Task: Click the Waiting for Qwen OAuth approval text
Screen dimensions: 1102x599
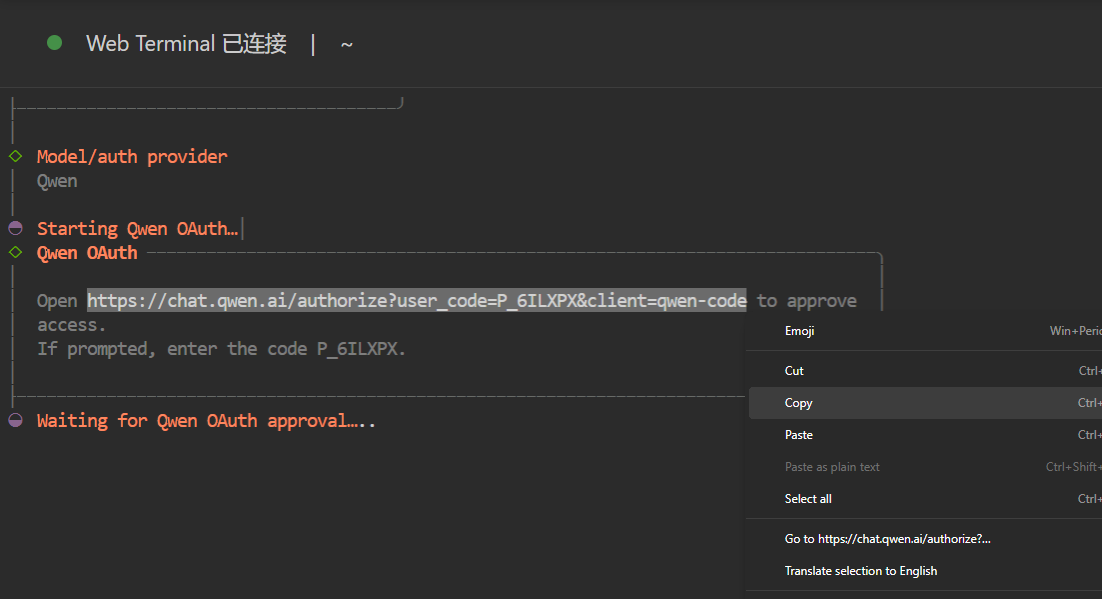Action: coord(205,421)
